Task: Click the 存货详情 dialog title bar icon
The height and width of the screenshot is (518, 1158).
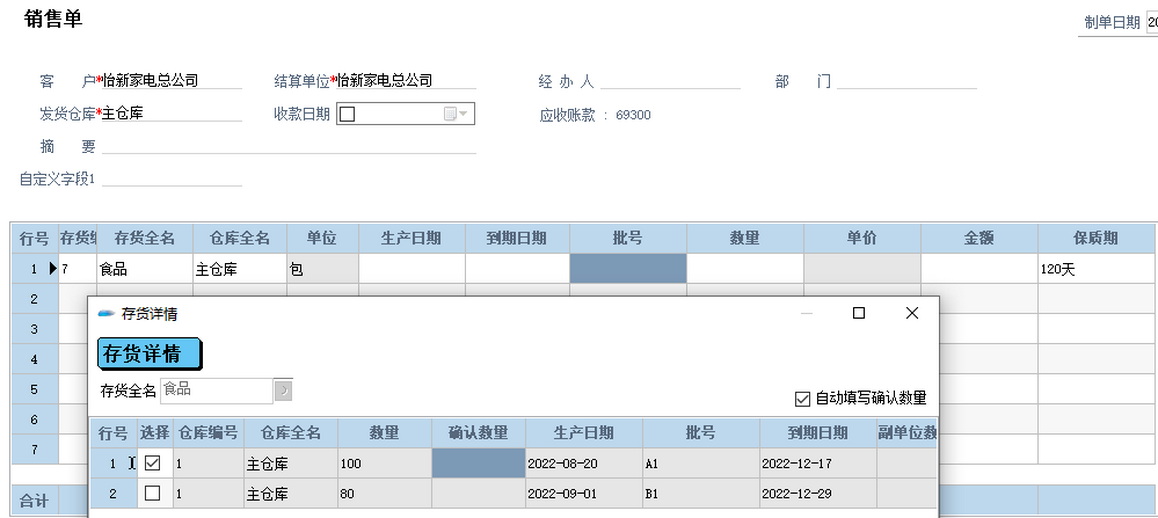Action: (106, 314)
